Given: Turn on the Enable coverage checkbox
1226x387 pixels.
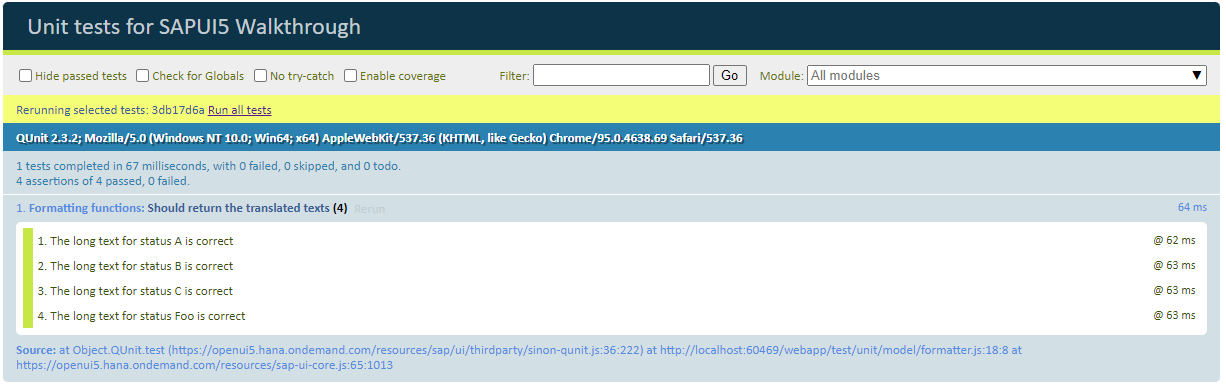Looking at the screenshot, I should click(x=351, y=76).
